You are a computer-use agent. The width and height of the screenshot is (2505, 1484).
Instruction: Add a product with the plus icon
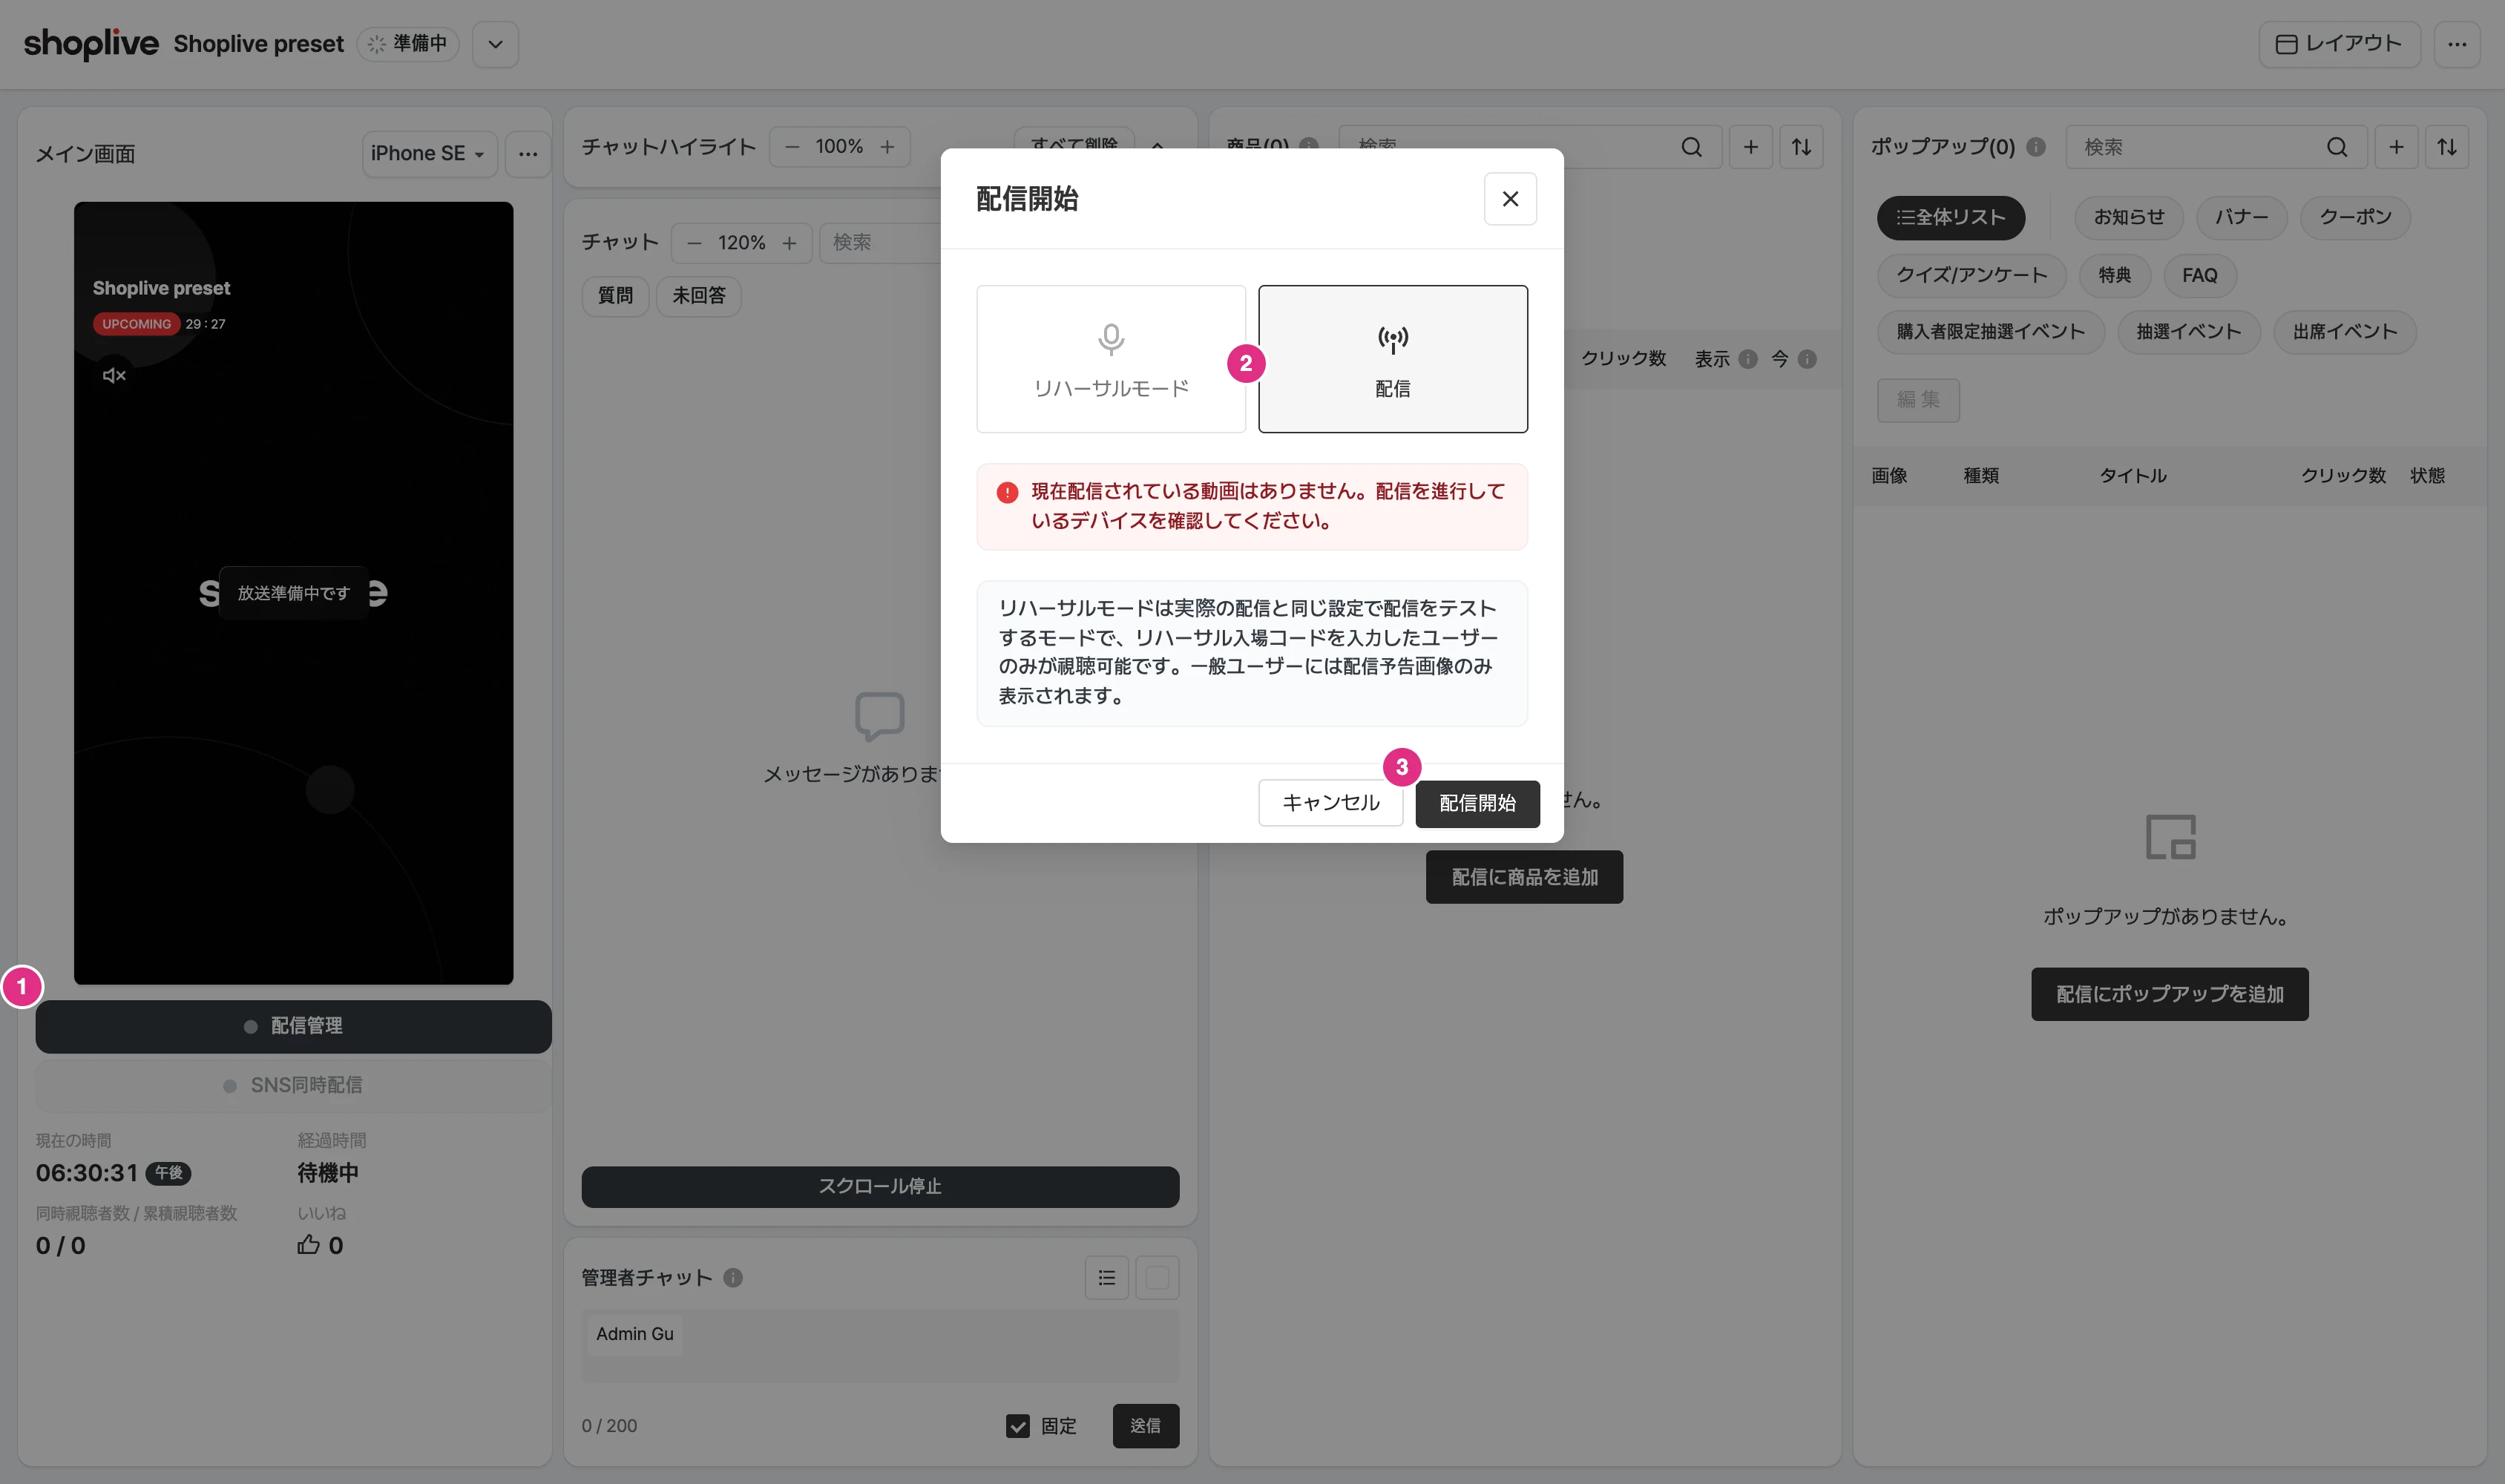point(1750,147)
